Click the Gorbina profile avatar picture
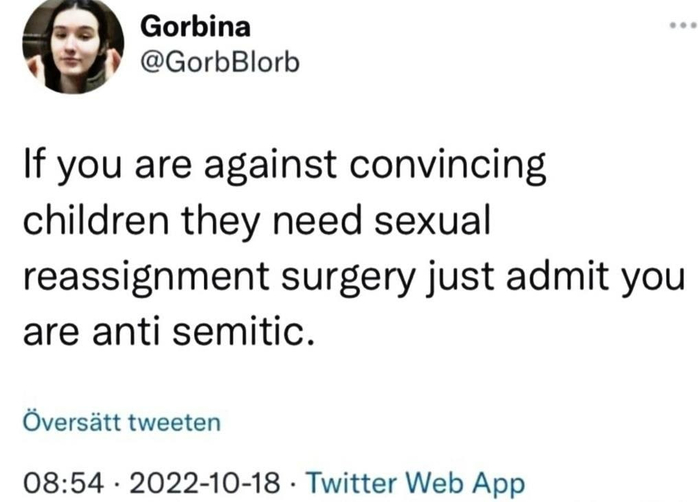 (68, 48)
